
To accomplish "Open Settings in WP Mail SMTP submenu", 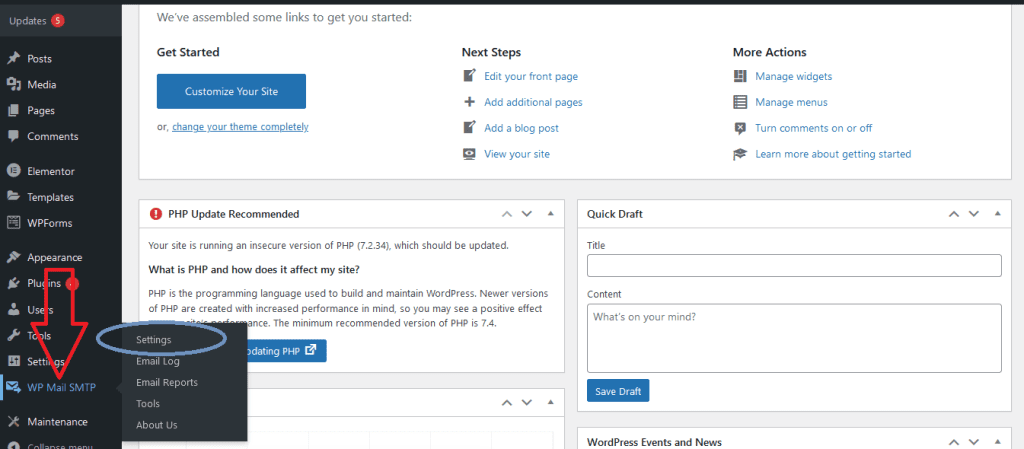I will pos(154,340).
